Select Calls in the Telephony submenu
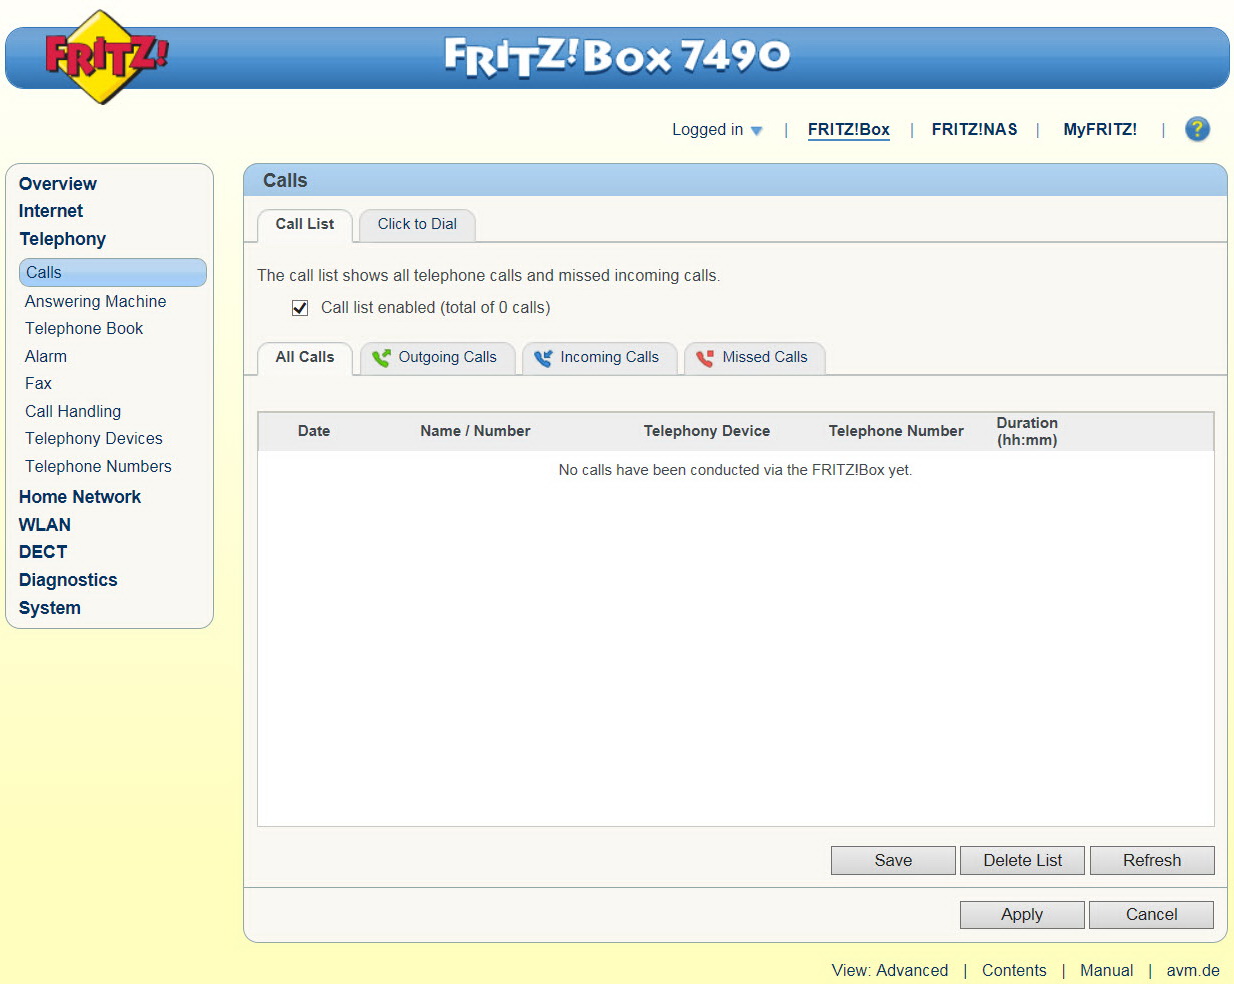Screen dimensions: 1234x984 [x=113, y=272]
